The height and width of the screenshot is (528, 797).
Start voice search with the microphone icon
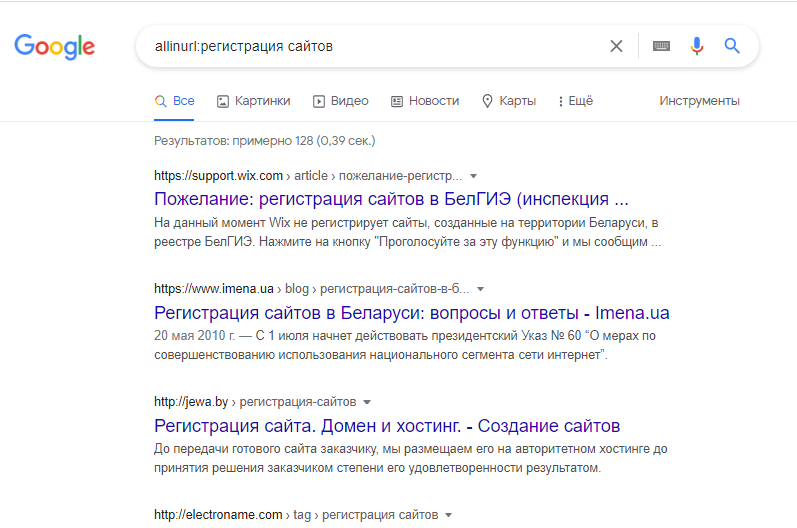click(697, 46)
